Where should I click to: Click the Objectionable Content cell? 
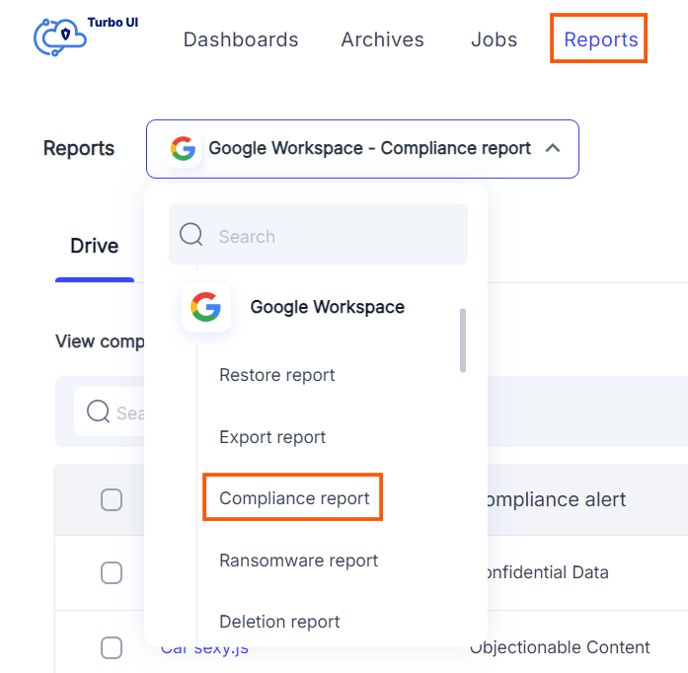click(560, 648)
